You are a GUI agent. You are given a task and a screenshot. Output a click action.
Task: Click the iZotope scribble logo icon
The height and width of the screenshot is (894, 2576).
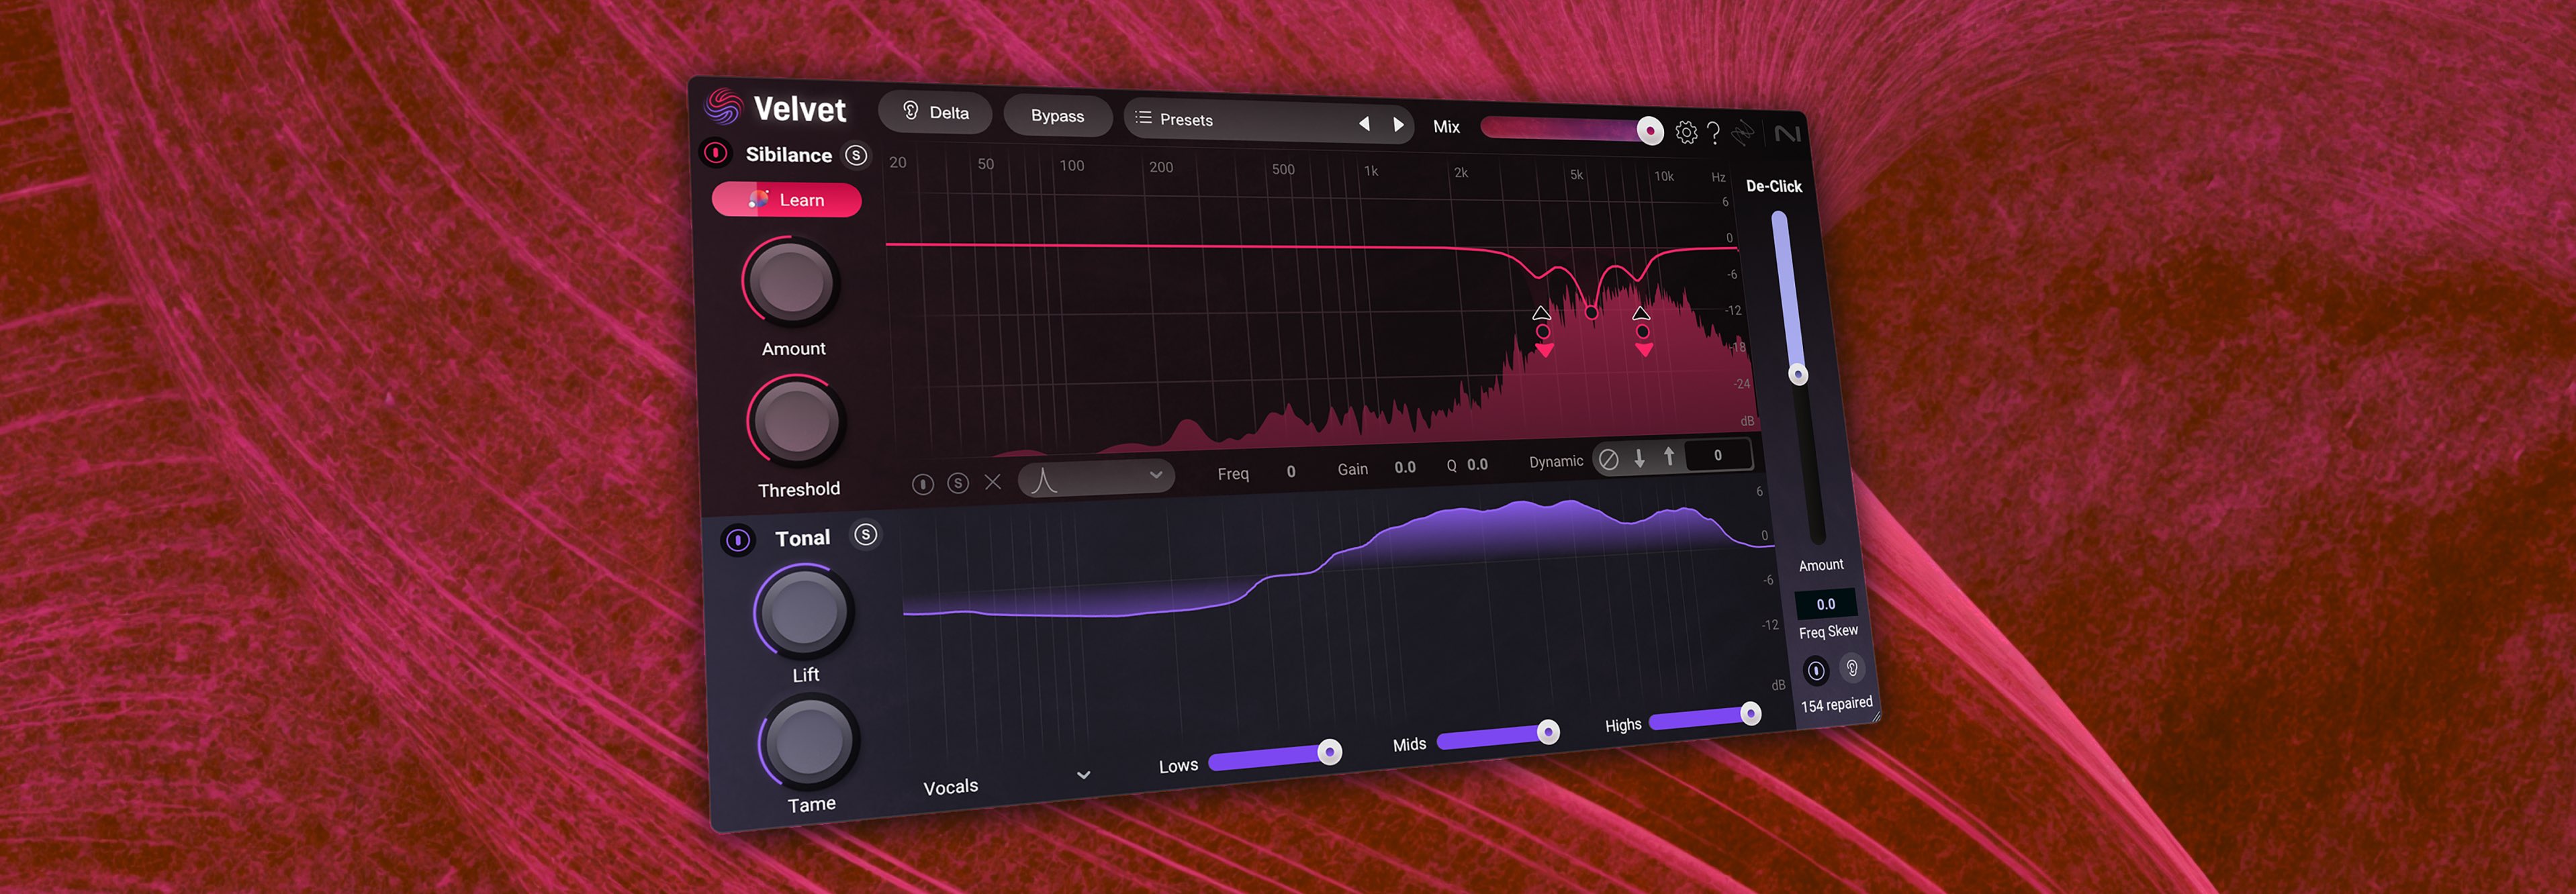(1743, 133)
